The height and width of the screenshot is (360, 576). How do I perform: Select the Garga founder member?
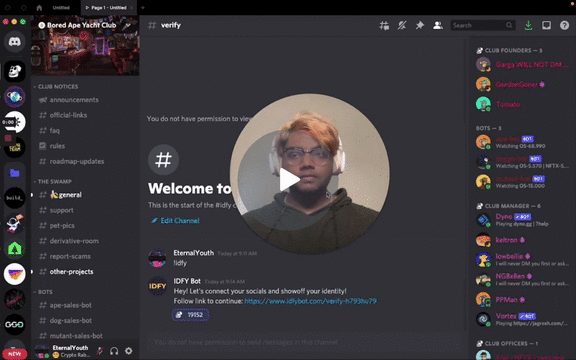point(522,65)
